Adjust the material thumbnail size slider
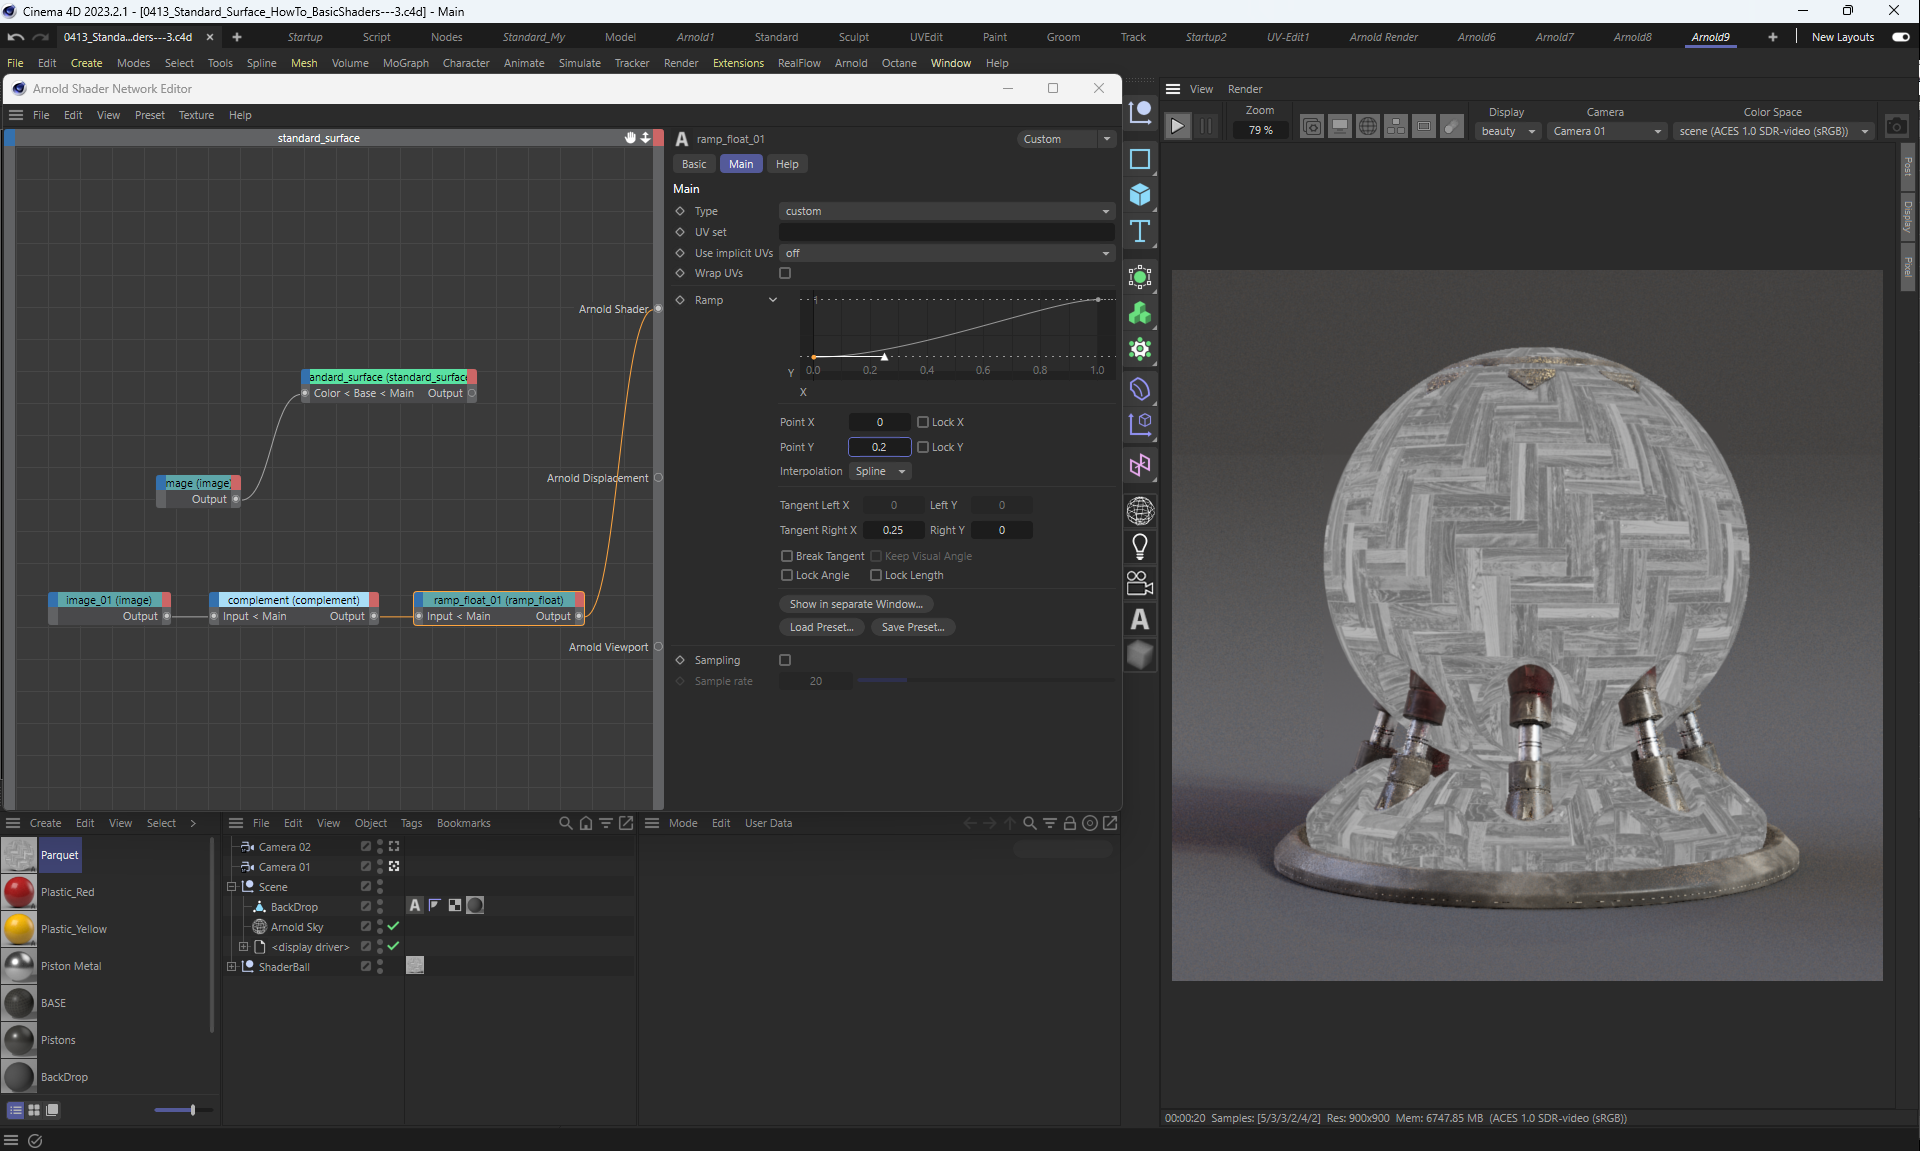Image resolution: width=1920 pixels, height=1151 pixels. [192, 1110]
